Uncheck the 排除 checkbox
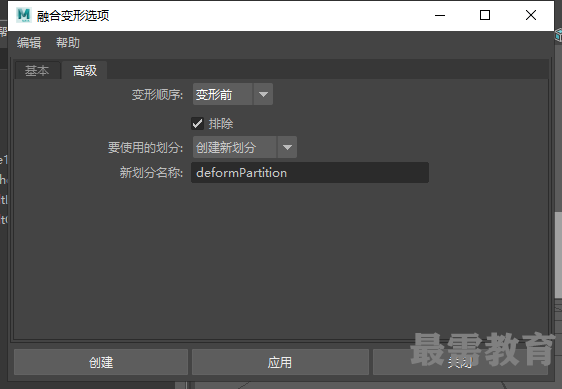The image size is (562, 389). click(x=197, y=124)
